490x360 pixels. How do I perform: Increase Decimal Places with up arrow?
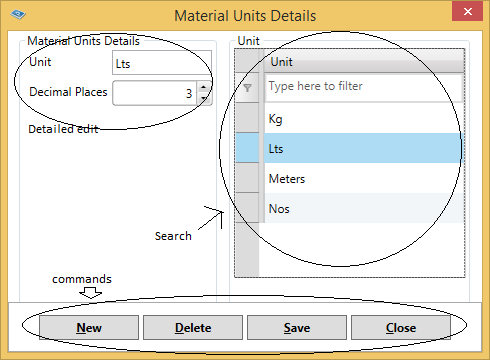click(x=204, y=87)
